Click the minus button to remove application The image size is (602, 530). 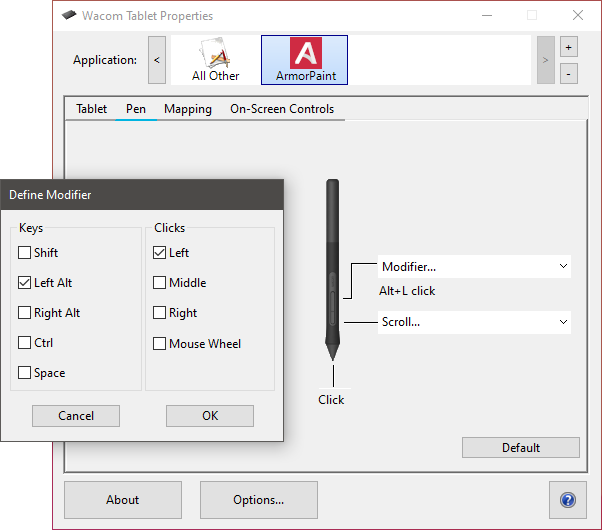[568, 73]
